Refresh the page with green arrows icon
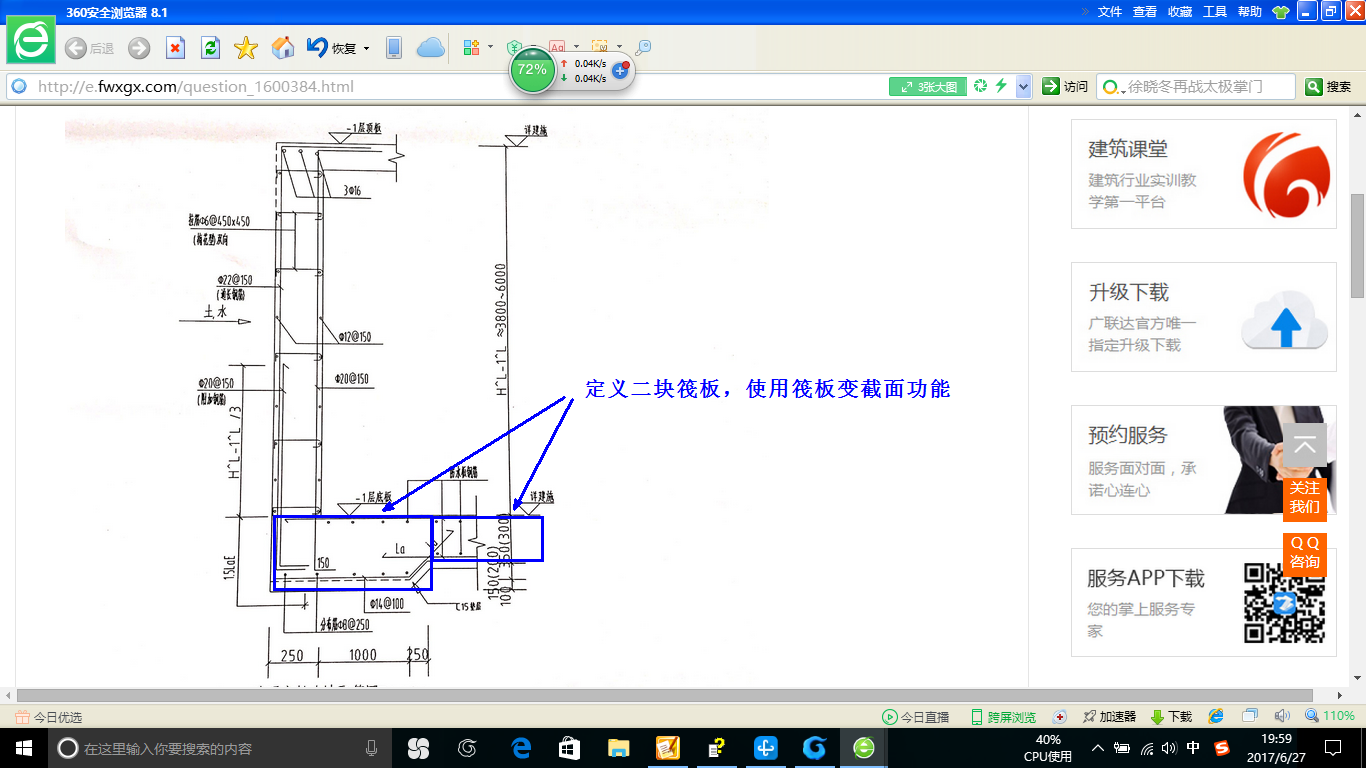Viewport: 1366px width, 768px height. pyautogui.click(x=210, y=48)
